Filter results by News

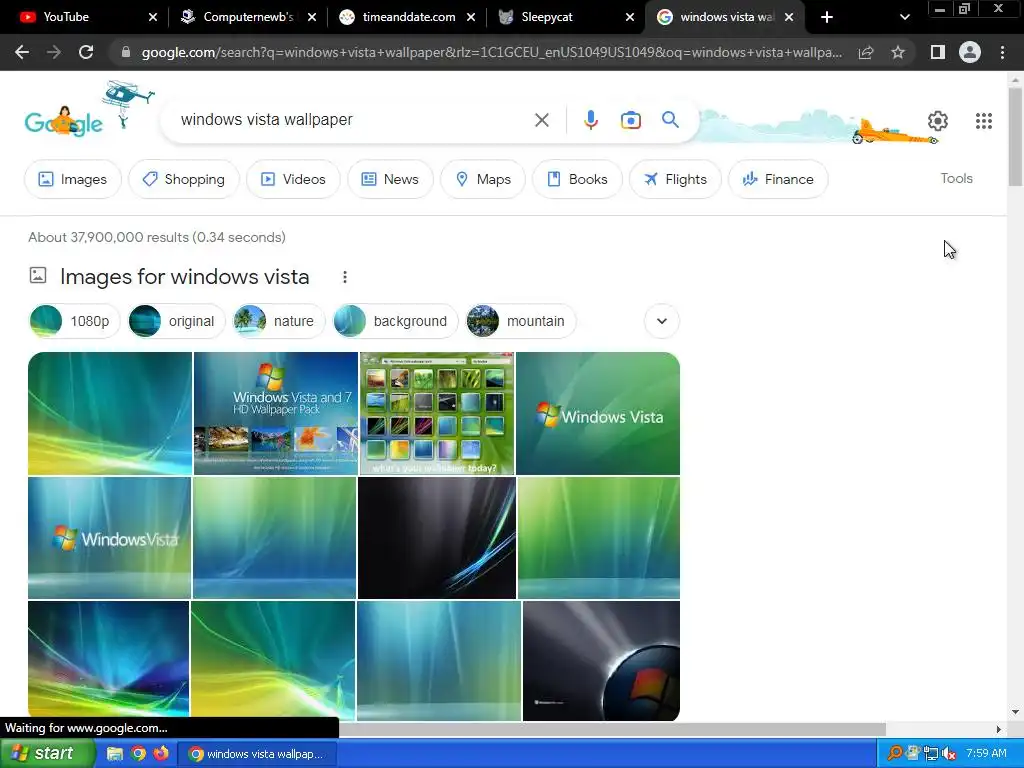tap(390, 179)
